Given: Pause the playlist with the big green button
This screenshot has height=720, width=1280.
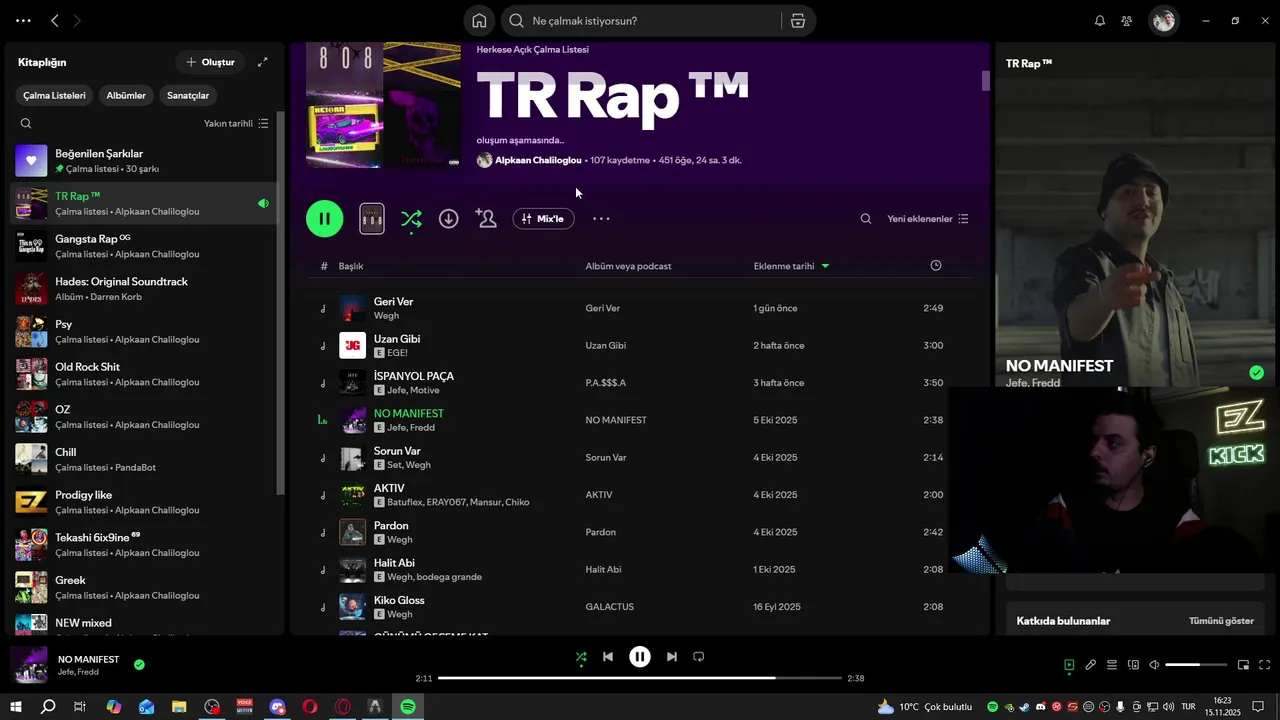Looking at the screenshot, I should click(x=325, y=218).
